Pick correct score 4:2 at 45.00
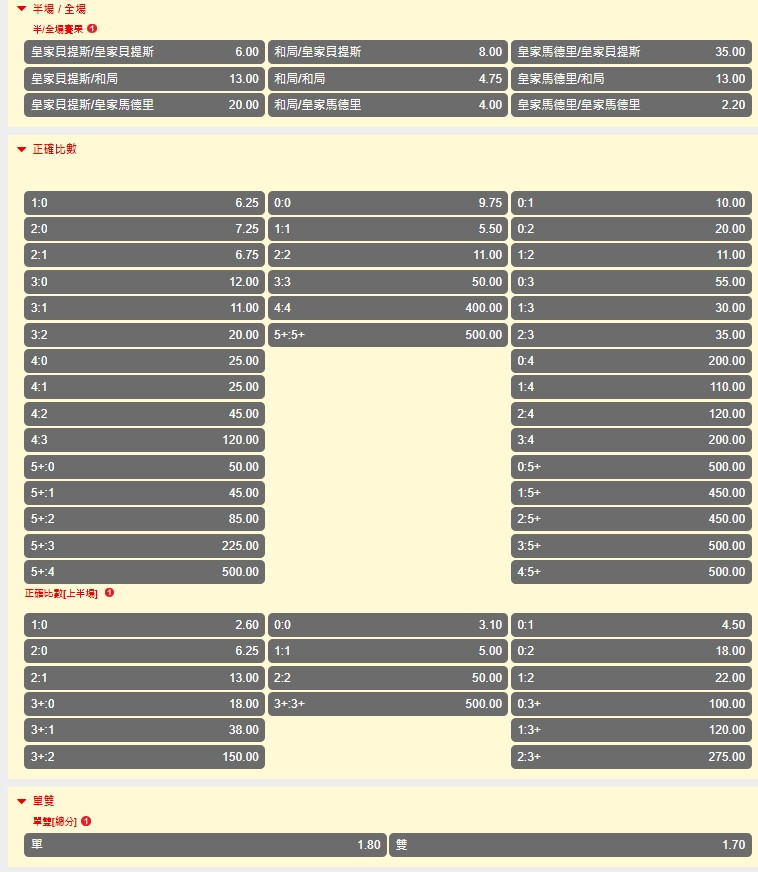This screenshot has width=758, height=872. click(144, 413)
